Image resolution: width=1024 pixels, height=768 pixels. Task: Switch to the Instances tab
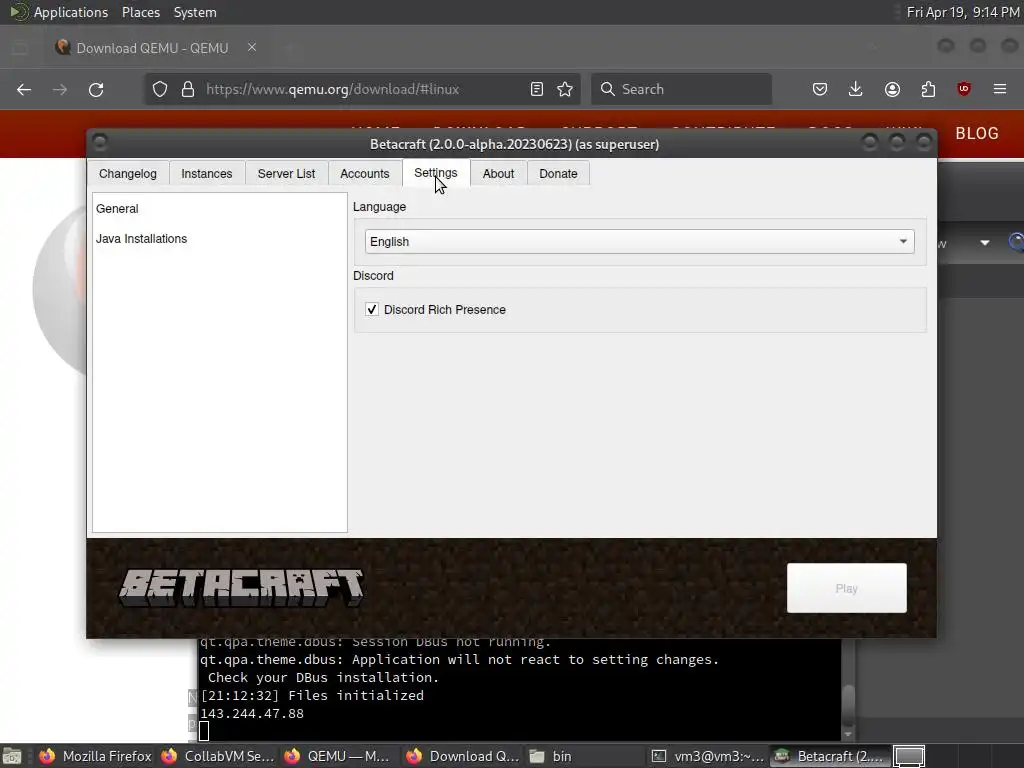206,174
